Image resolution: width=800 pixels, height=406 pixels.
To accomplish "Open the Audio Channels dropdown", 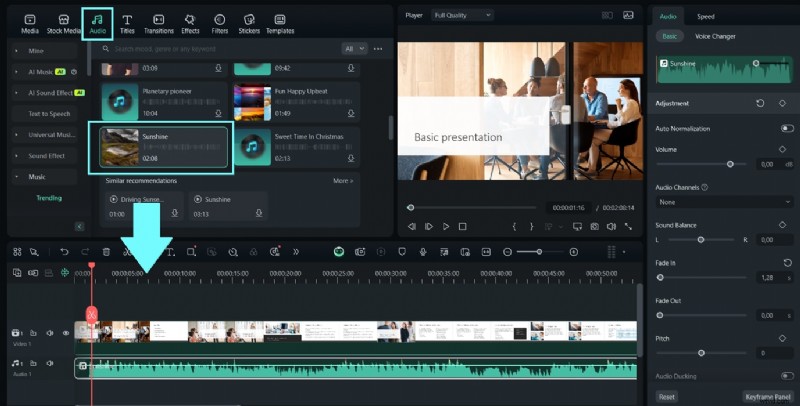I will [x=724, y=202].
